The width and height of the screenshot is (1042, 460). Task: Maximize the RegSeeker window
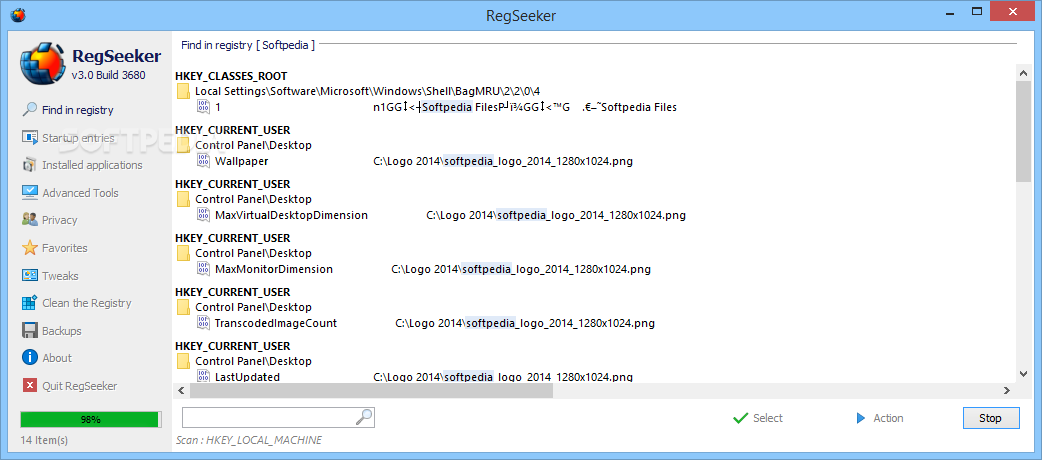click(x=977, y=11)
